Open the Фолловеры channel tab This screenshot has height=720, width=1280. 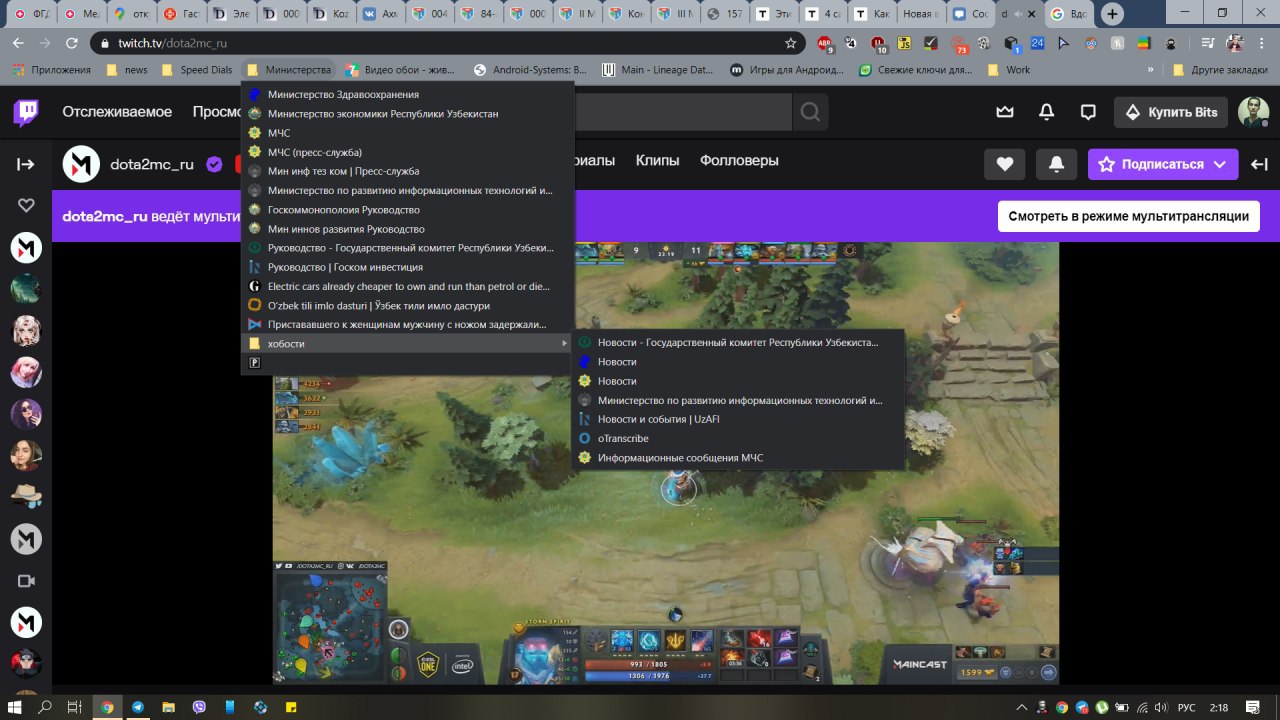pos(739,160)
